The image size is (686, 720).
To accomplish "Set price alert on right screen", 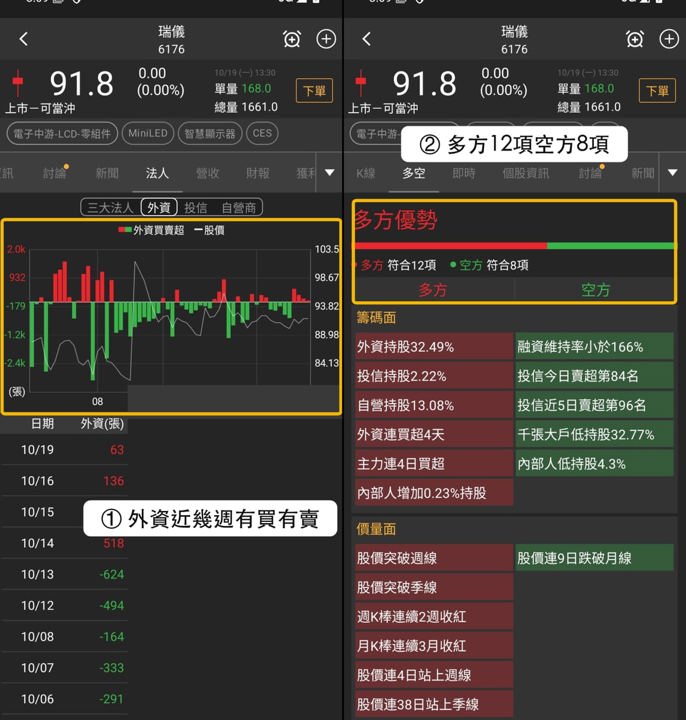I will point(635,39).
